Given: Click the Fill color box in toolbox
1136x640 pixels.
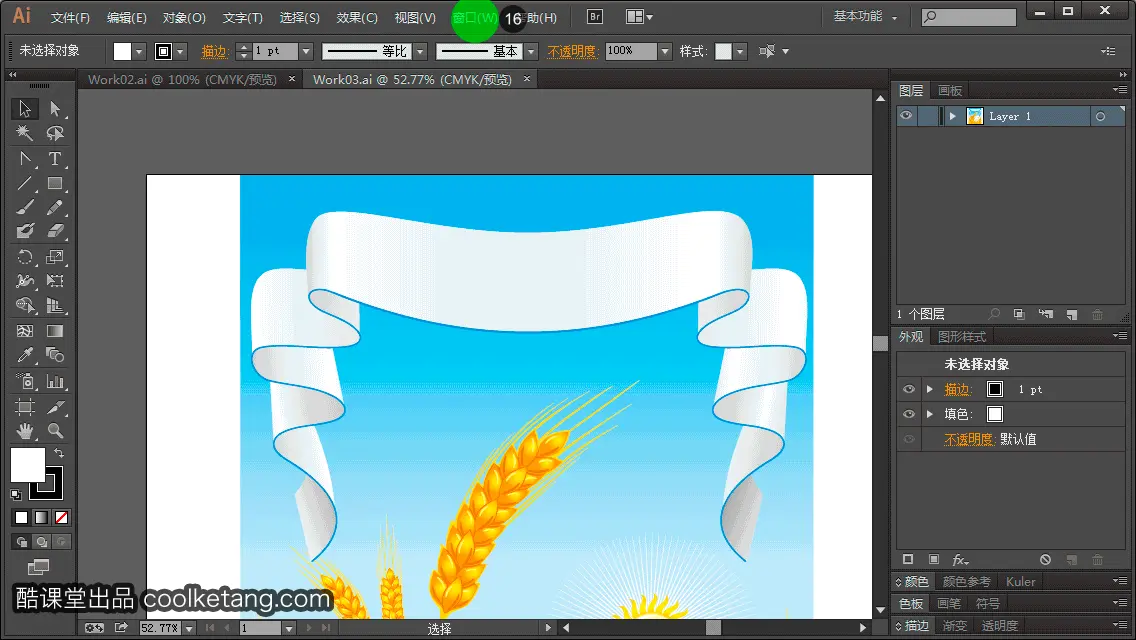Looking at the screenshot, I should pyautogui.click(x=28, y=465).
